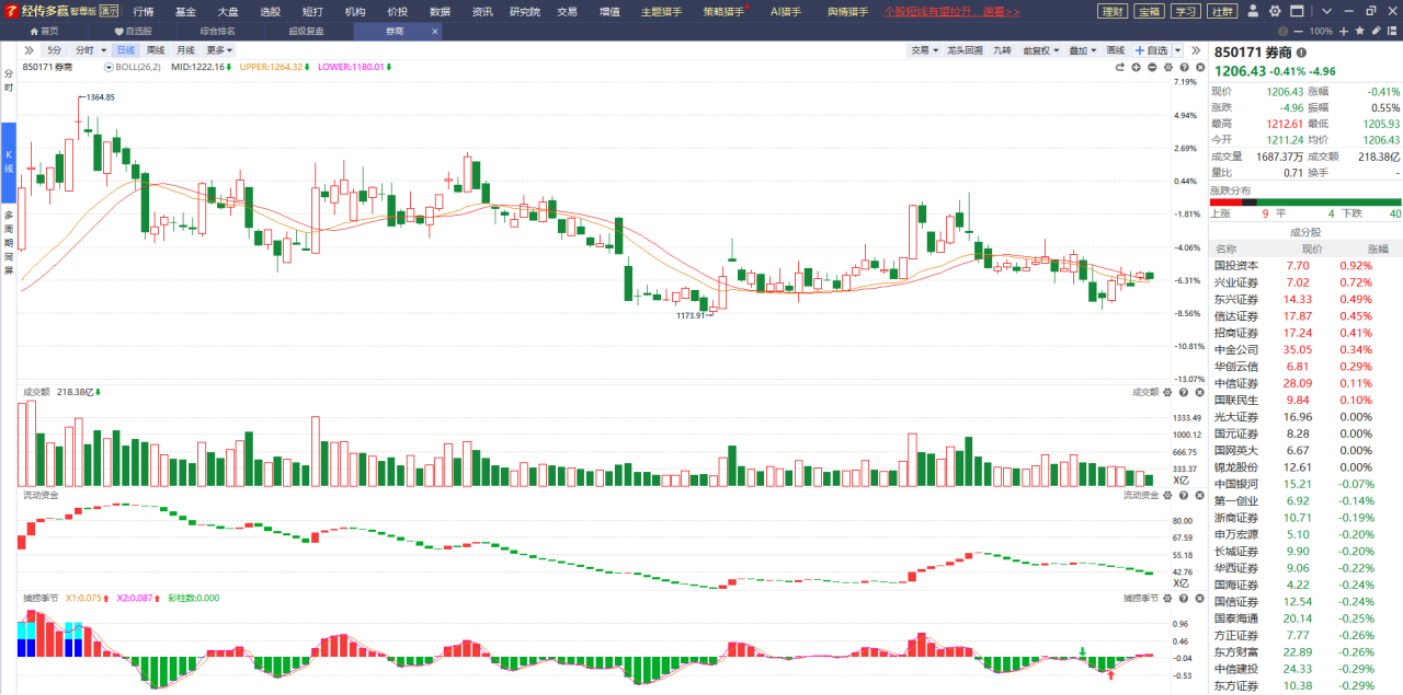Click the 理财 button
The image size is (1403, 695).
[1111, 11]
